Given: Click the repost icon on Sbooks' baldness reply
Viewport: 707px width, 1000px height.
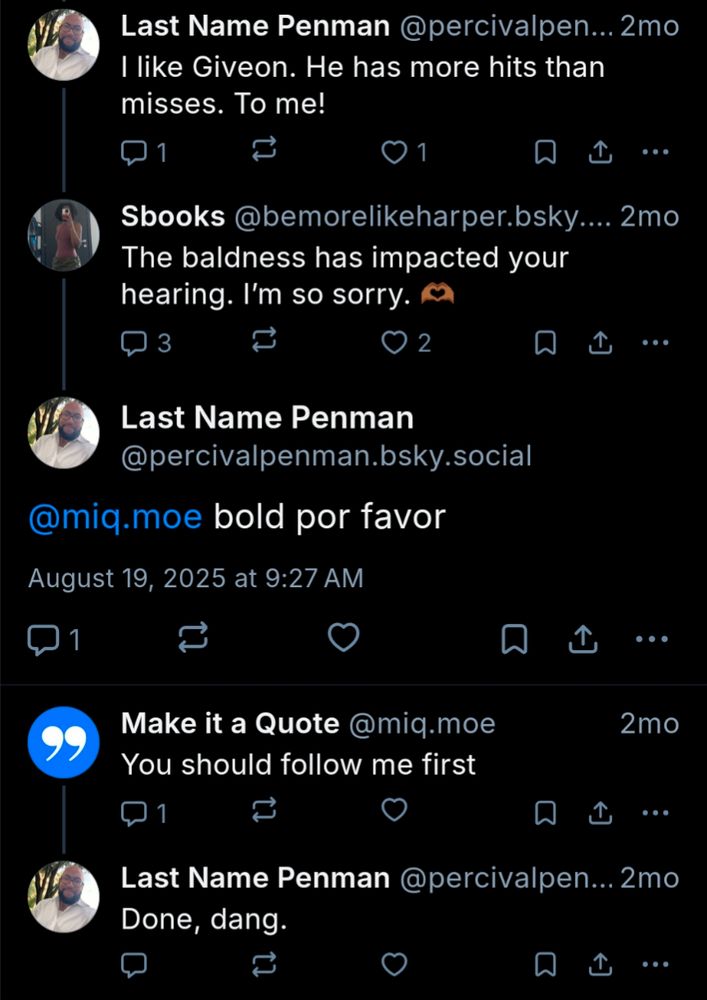Looking at the screenshot, I should click(x=263, y=341).
